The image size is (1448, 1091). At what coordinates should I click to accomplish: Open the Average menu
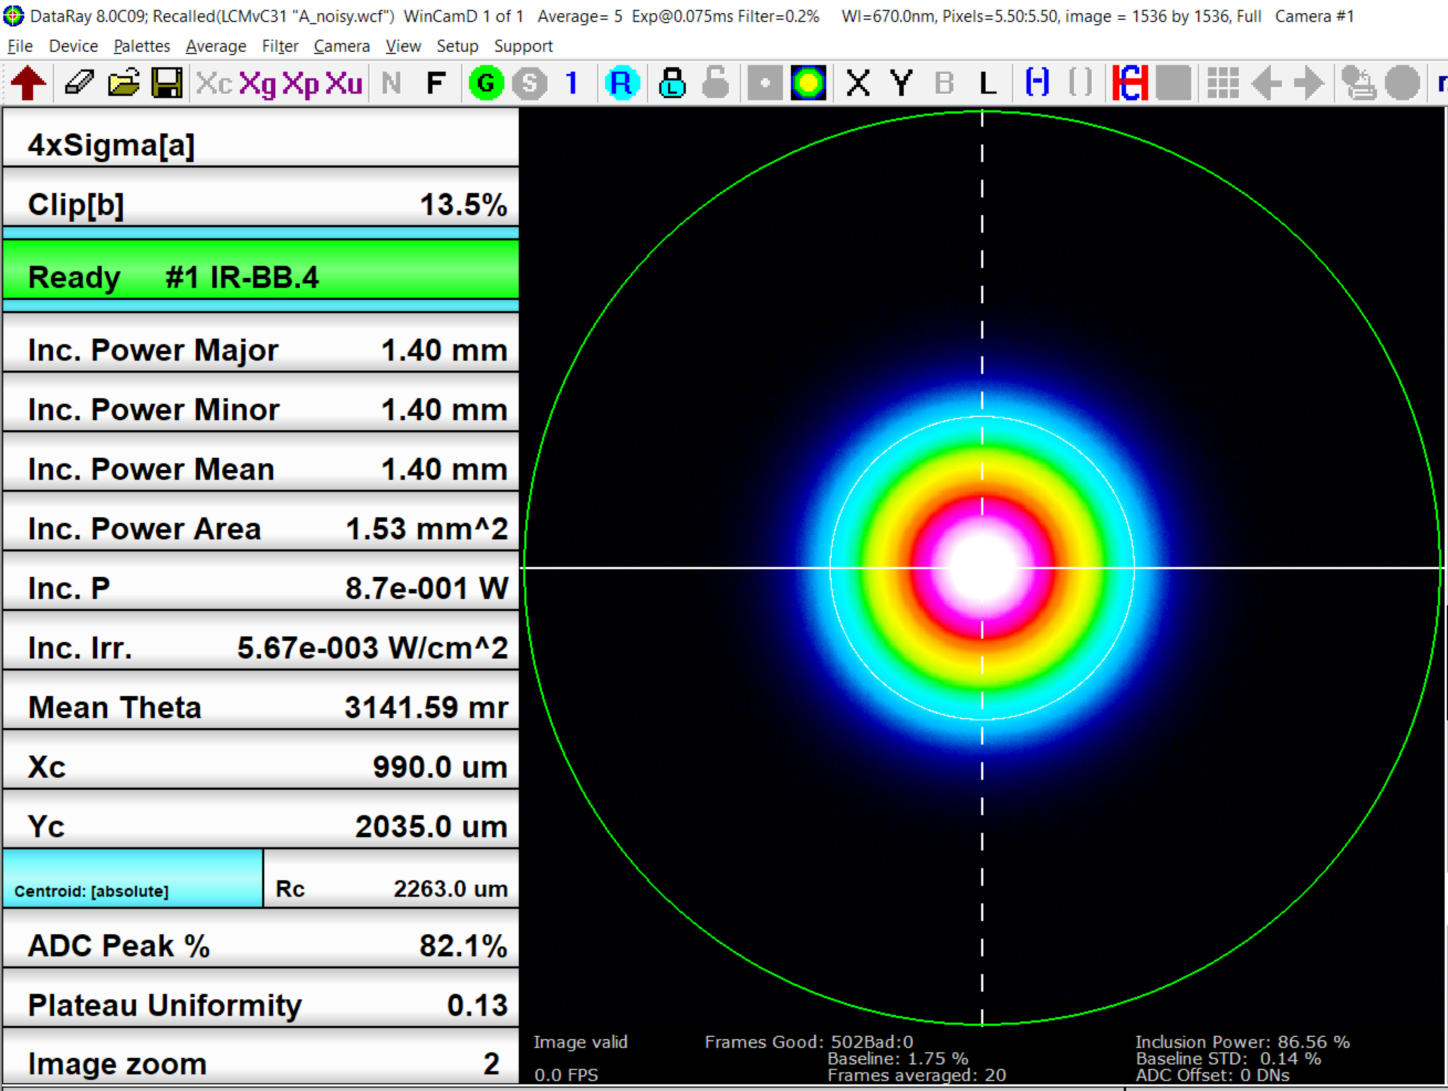tap(216, 46)
